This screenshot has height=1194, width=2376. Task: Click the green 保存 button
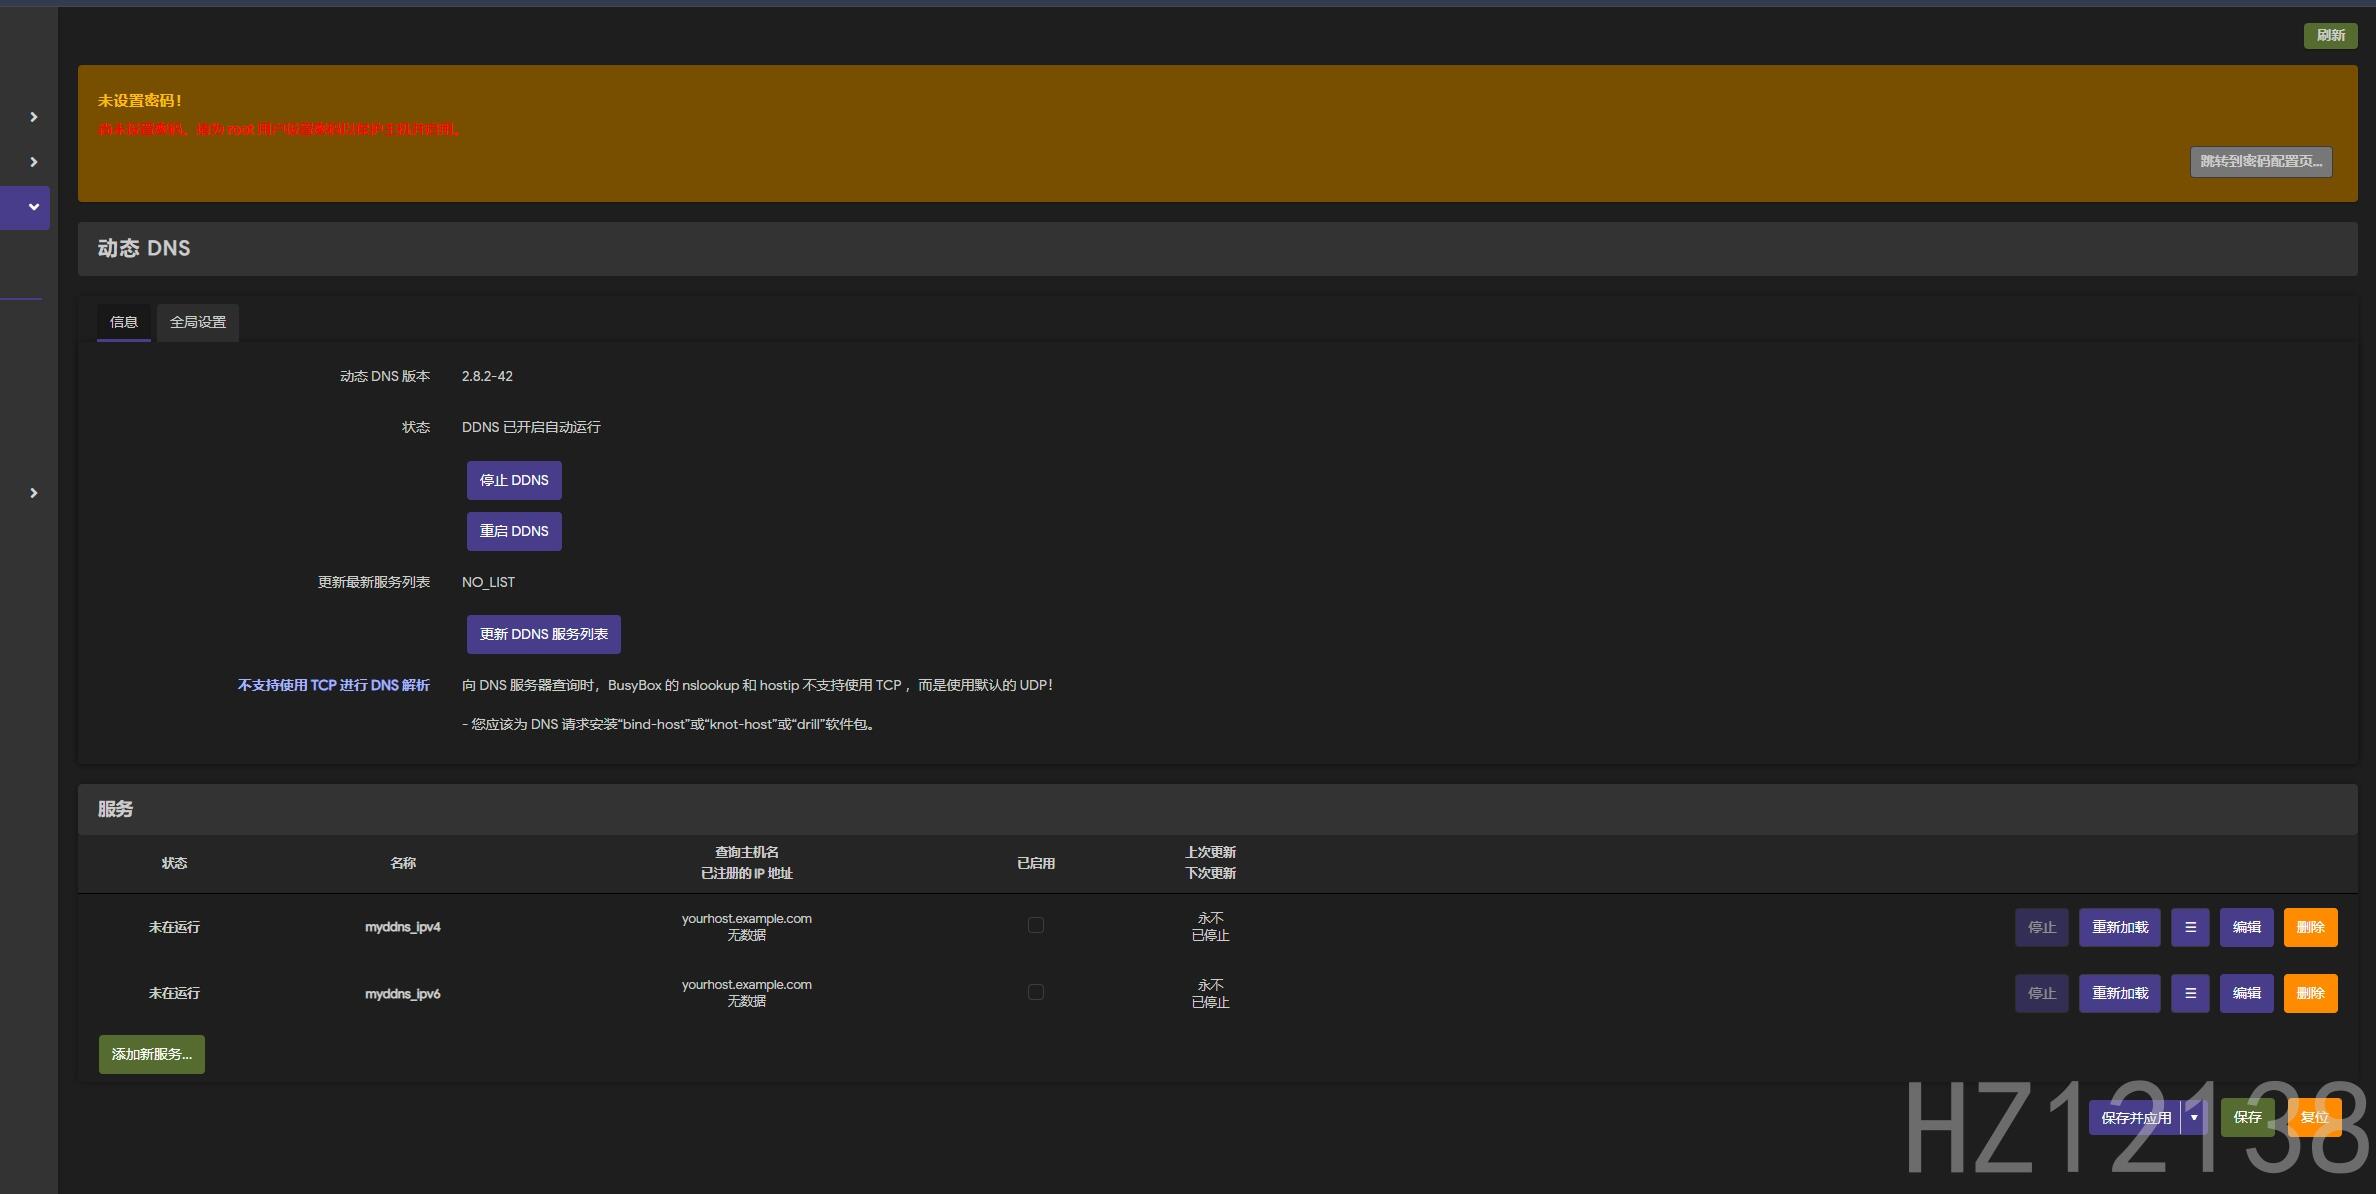pos(2248,1117)
